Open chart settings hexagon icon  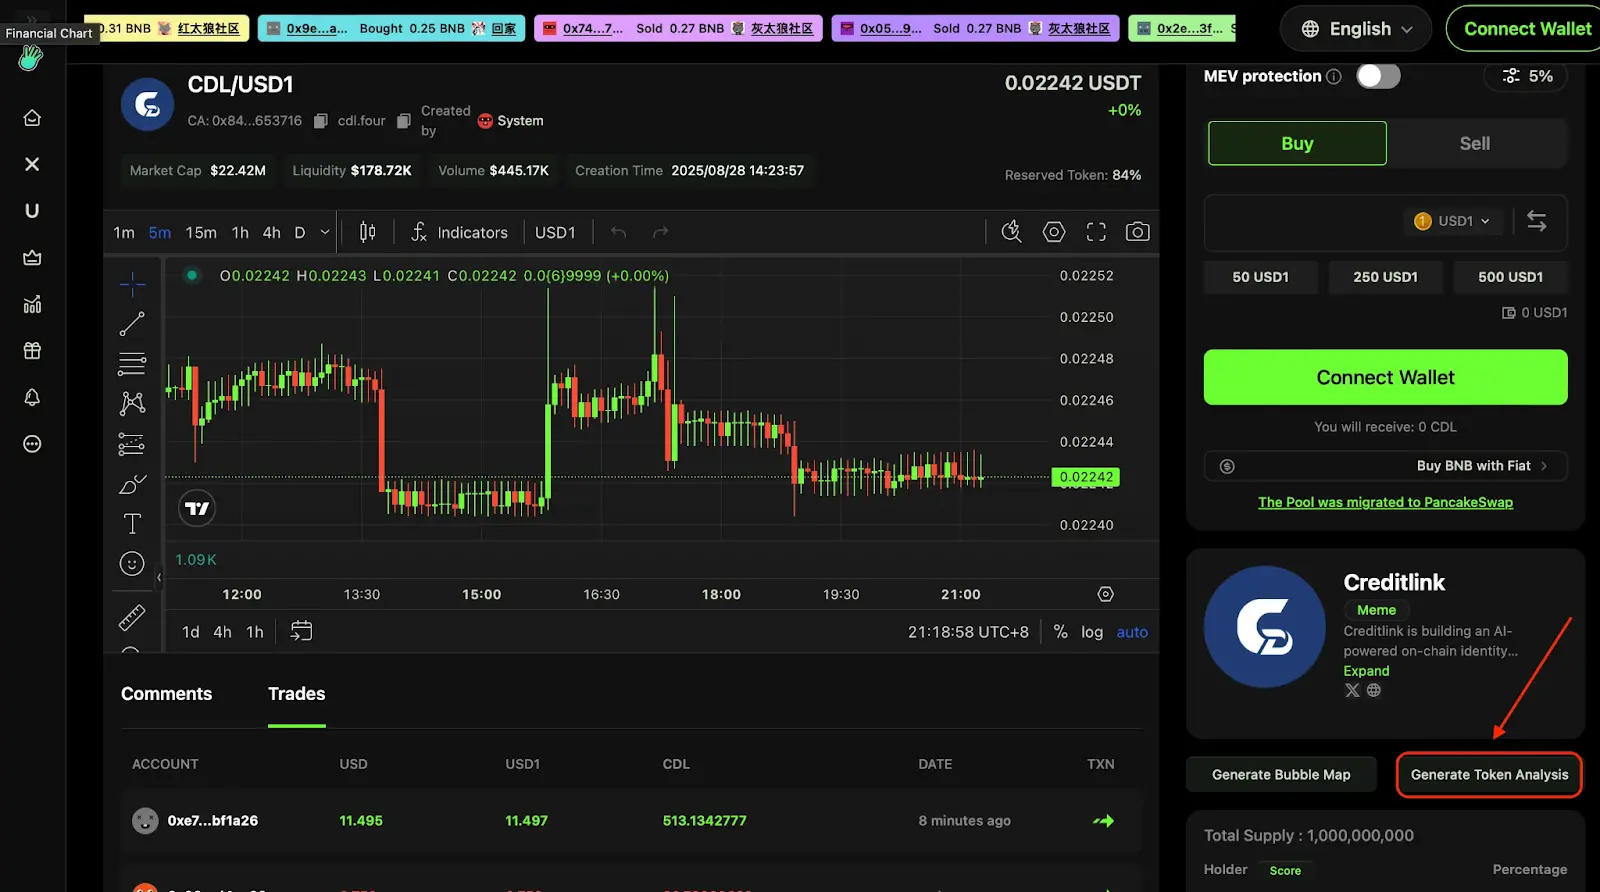1054,232
